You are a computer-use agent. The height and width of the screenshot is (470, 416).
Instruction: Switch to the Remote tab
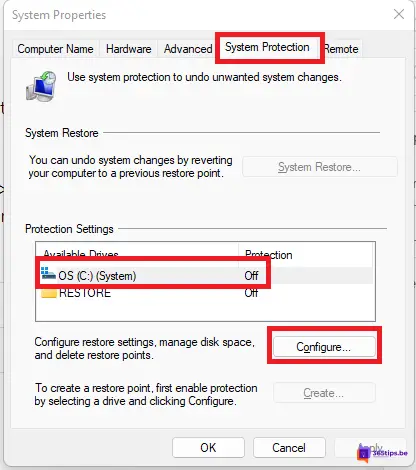(341, 49)
